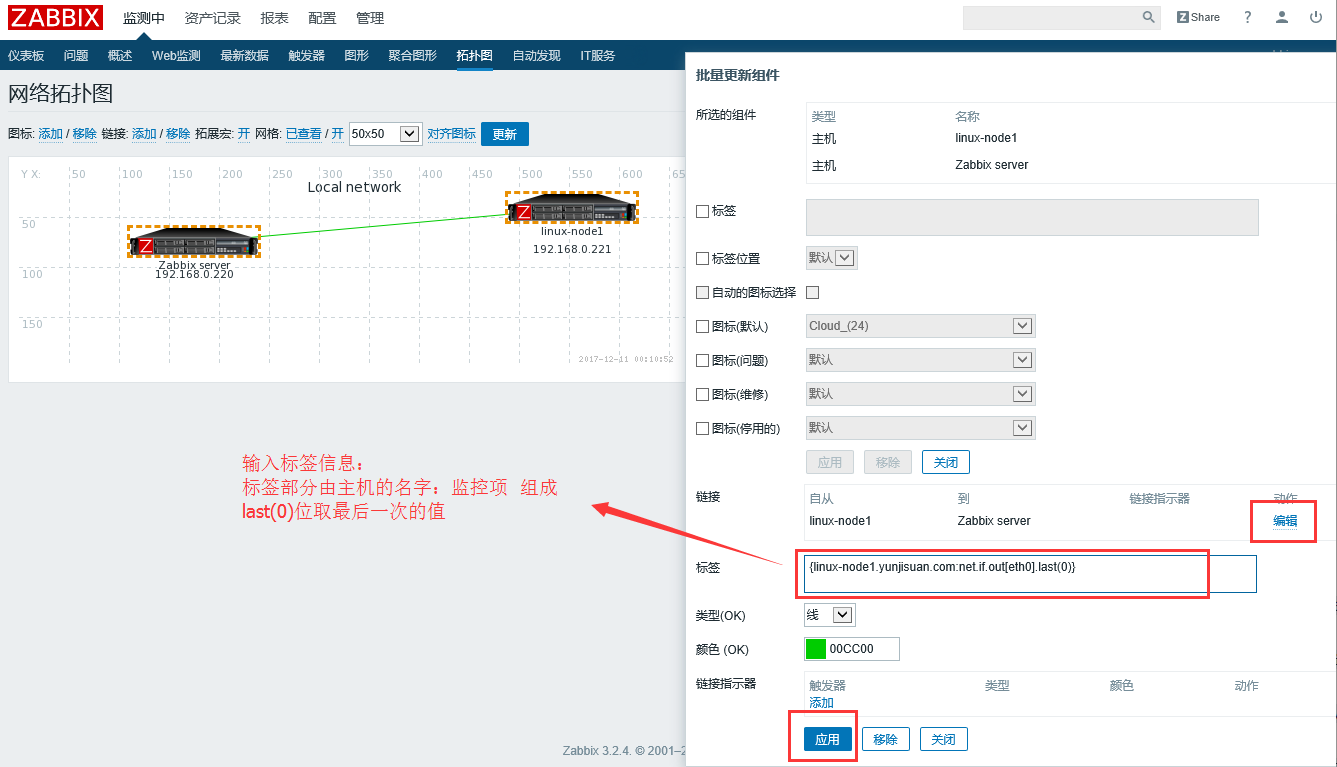Go to the 概述 tab

(120, 56)
